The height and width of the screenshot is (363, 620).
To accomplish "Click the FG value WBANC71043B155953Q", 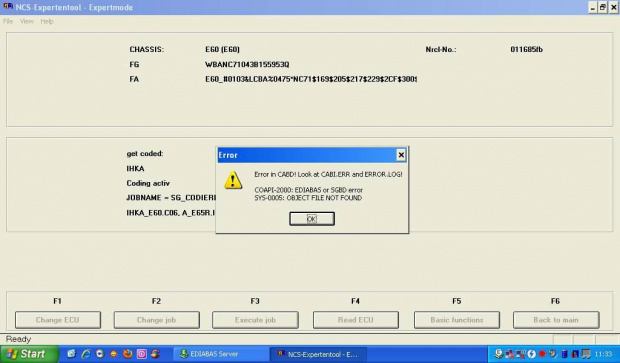I will pos(247,64).
